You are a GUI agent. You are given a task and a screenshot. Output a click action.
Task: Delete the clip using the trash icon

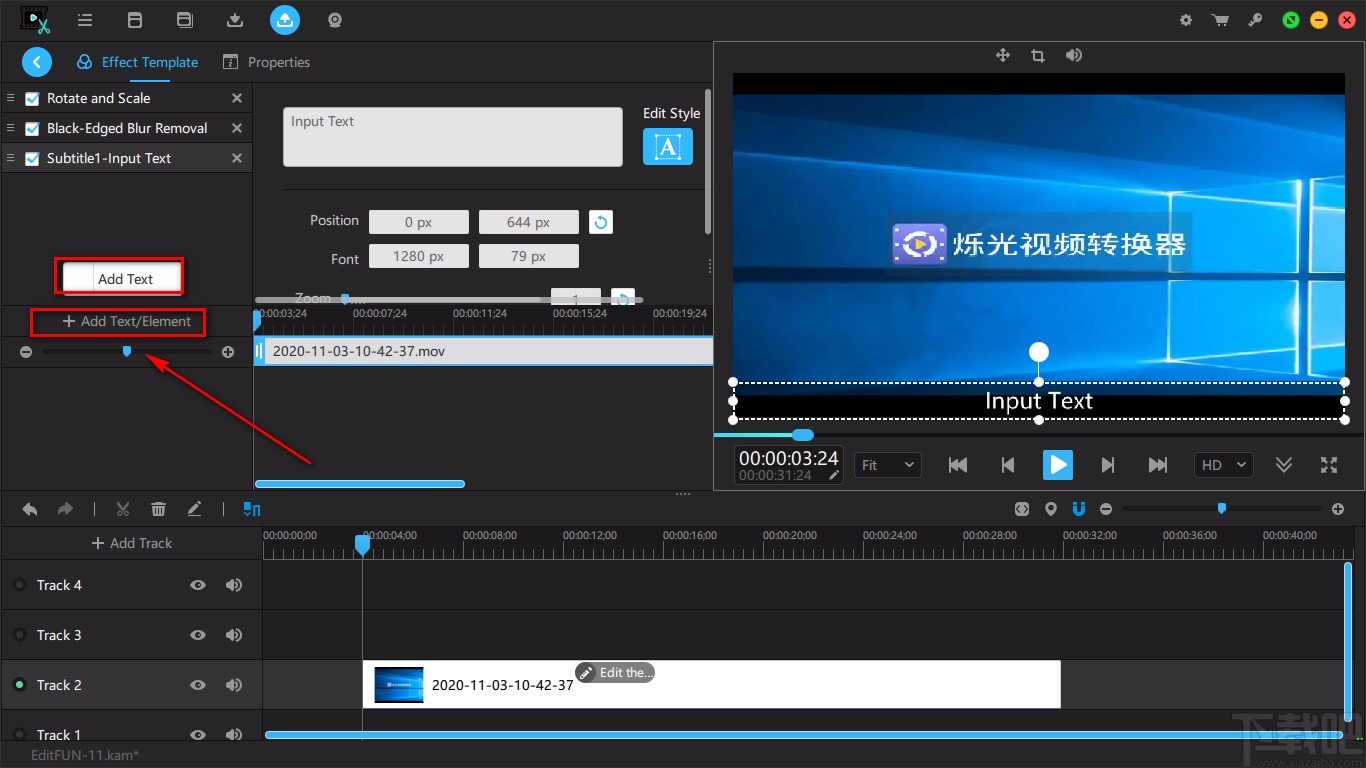[x=158, y=509]
